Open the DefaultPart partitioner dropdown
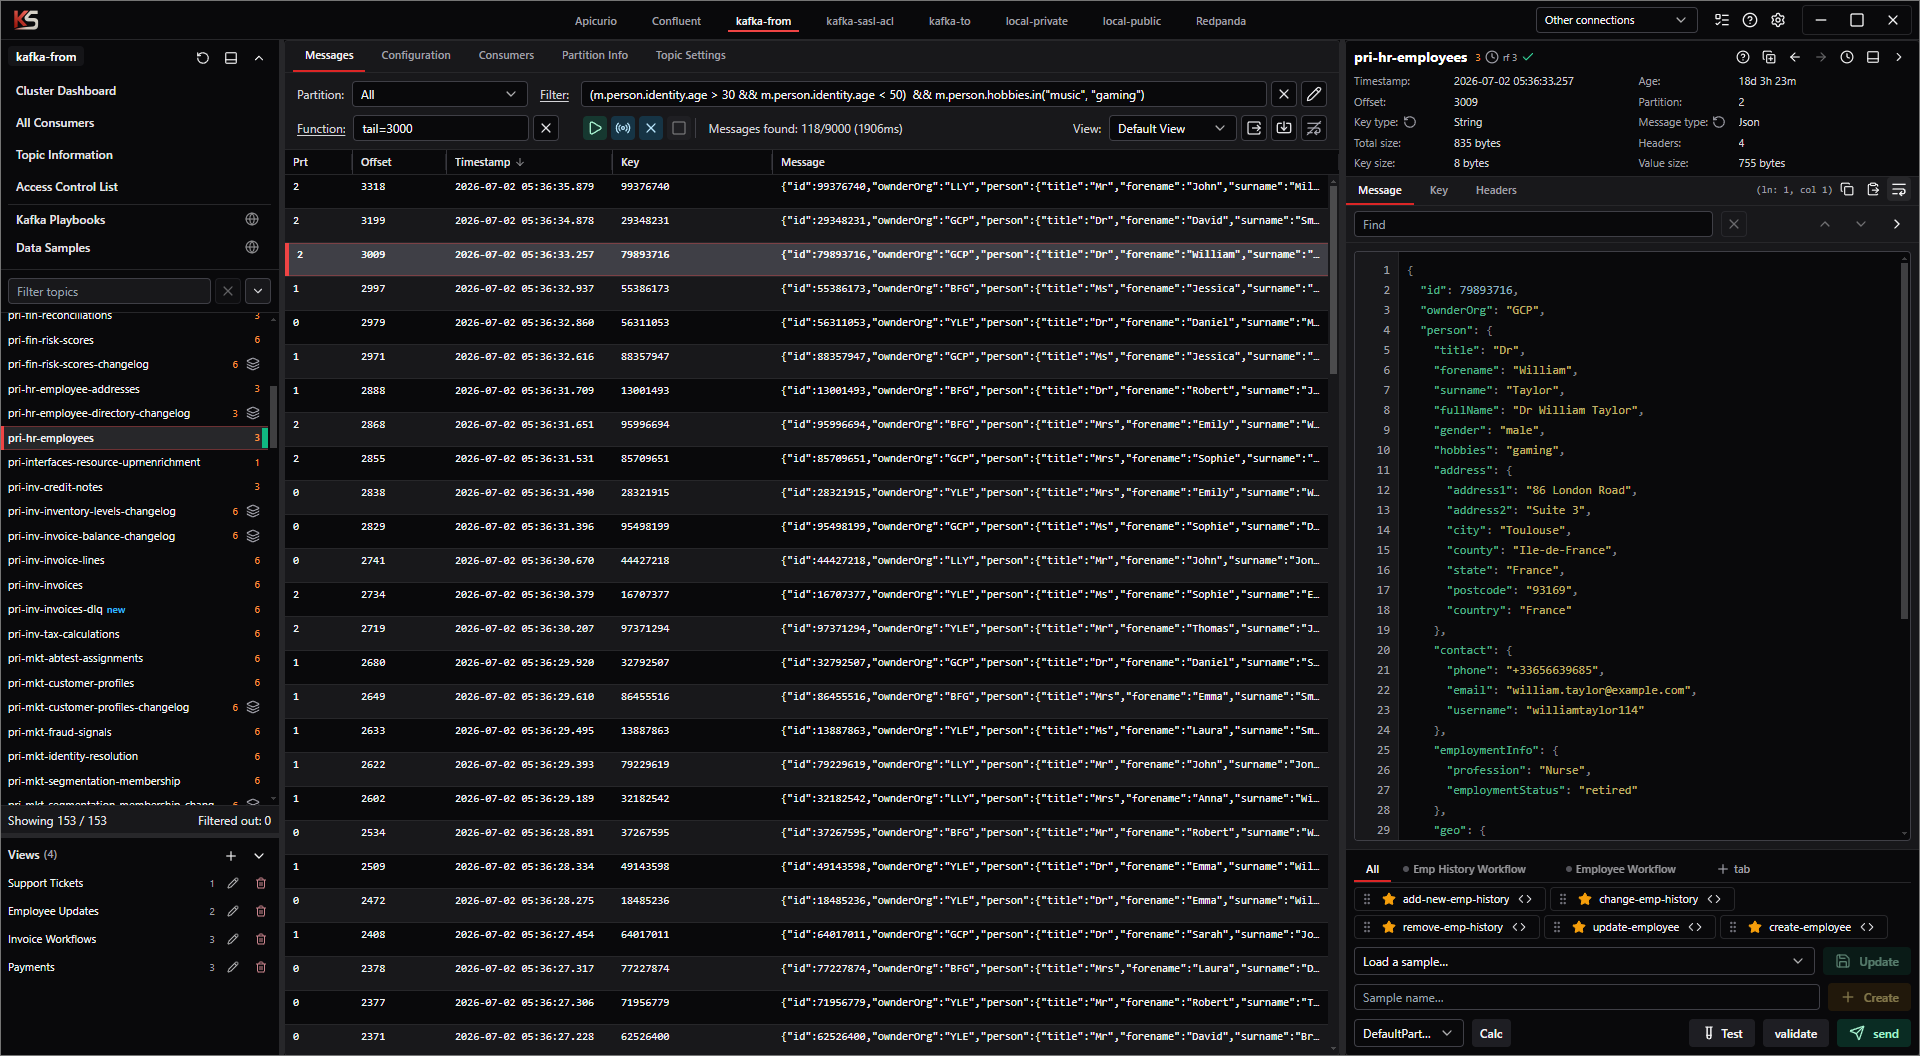This screenshot has width=1920, height=1056. pos(1408,1033)
